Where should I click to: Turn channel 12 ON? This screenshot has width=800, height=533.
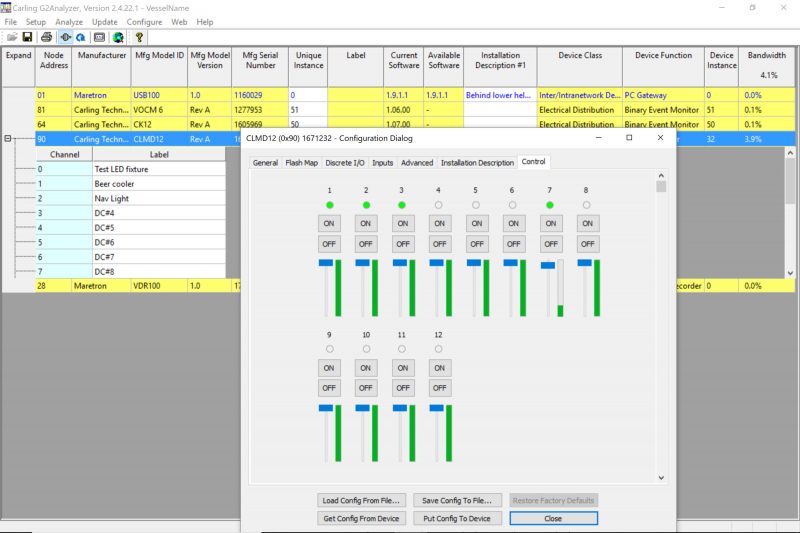tap(440, 368)
